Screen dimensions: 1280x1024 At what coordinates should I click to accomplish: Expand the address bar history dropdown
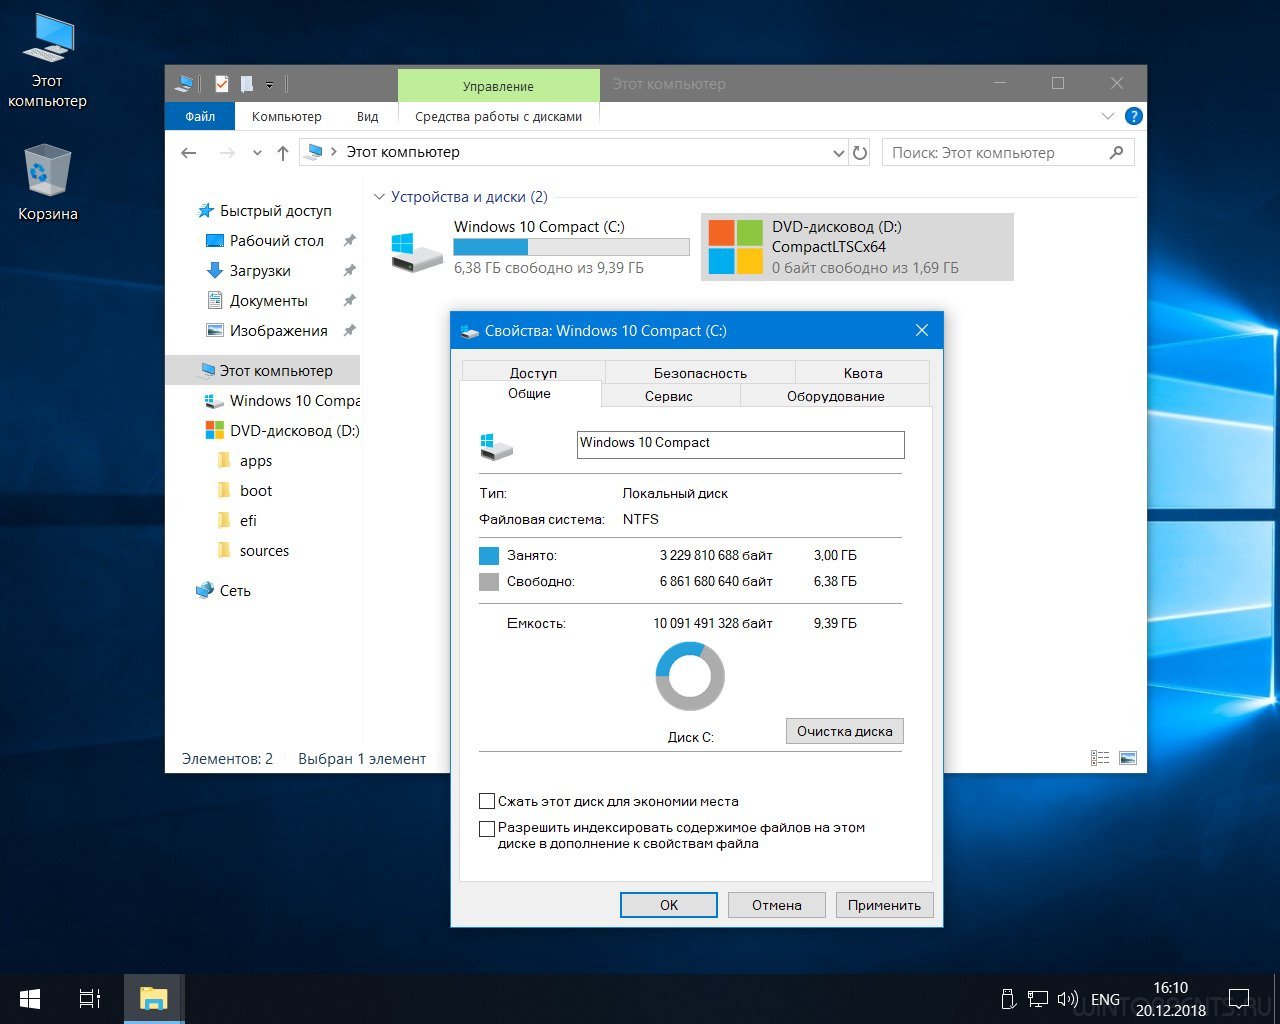pyautogui.click(x=838, y=153)
